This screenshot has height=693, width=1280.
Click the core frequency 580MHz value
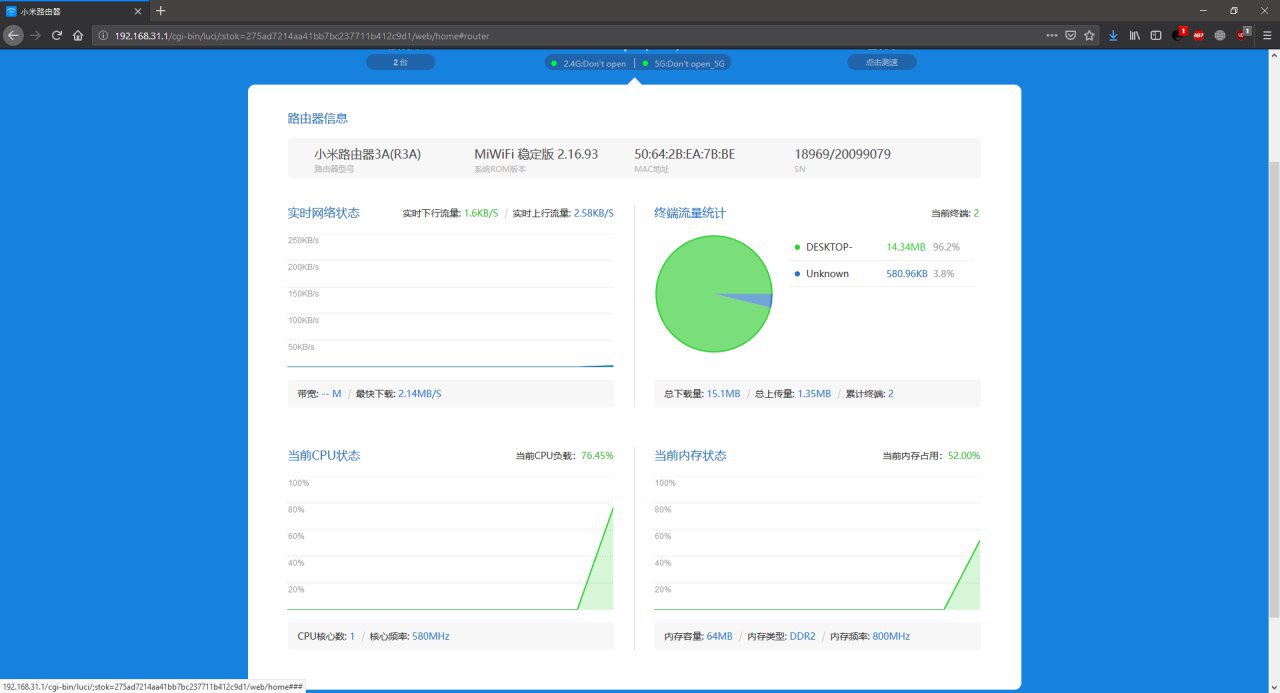point(431,636)
